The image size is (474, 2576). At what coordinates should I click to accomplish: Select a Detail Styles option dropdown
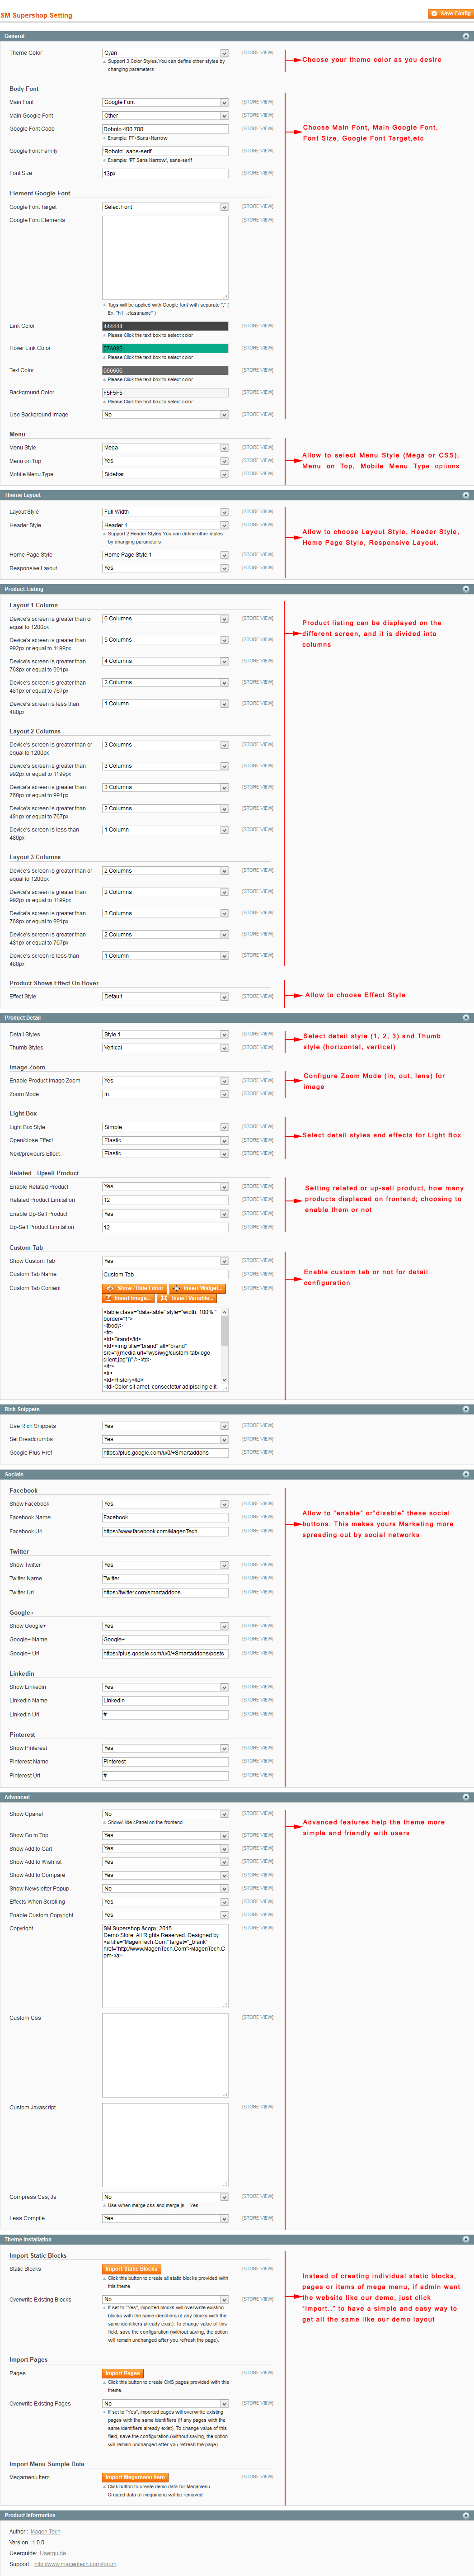[165, 1035]
